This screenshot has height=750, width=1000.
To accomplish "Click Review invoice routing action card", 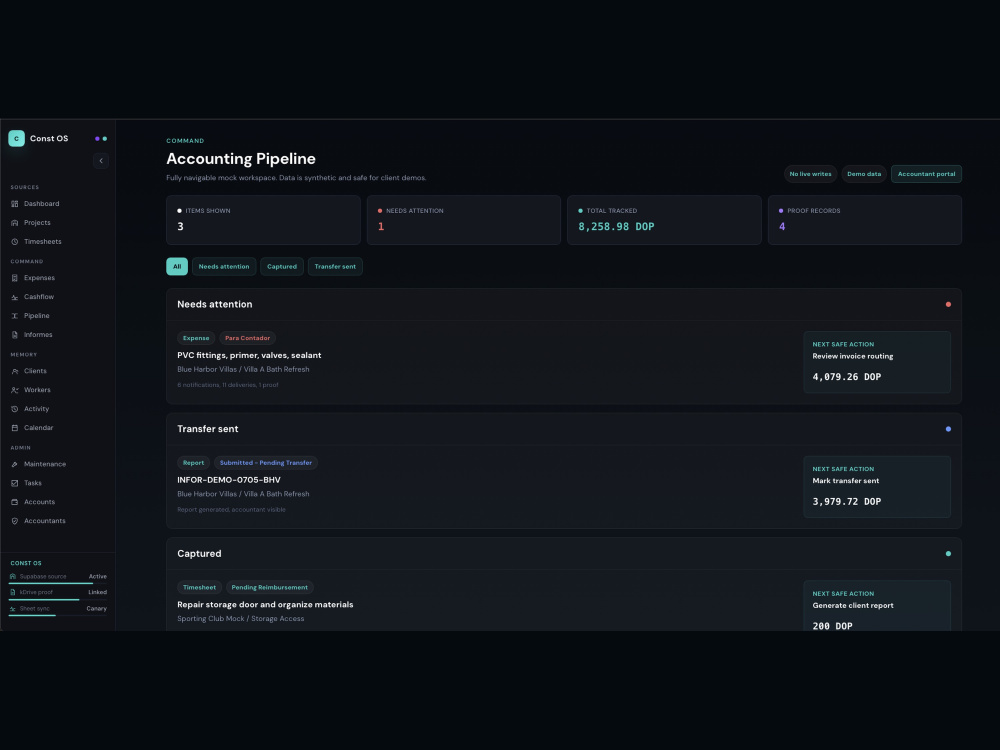I will pyautogui.click(x=877, y=362).
